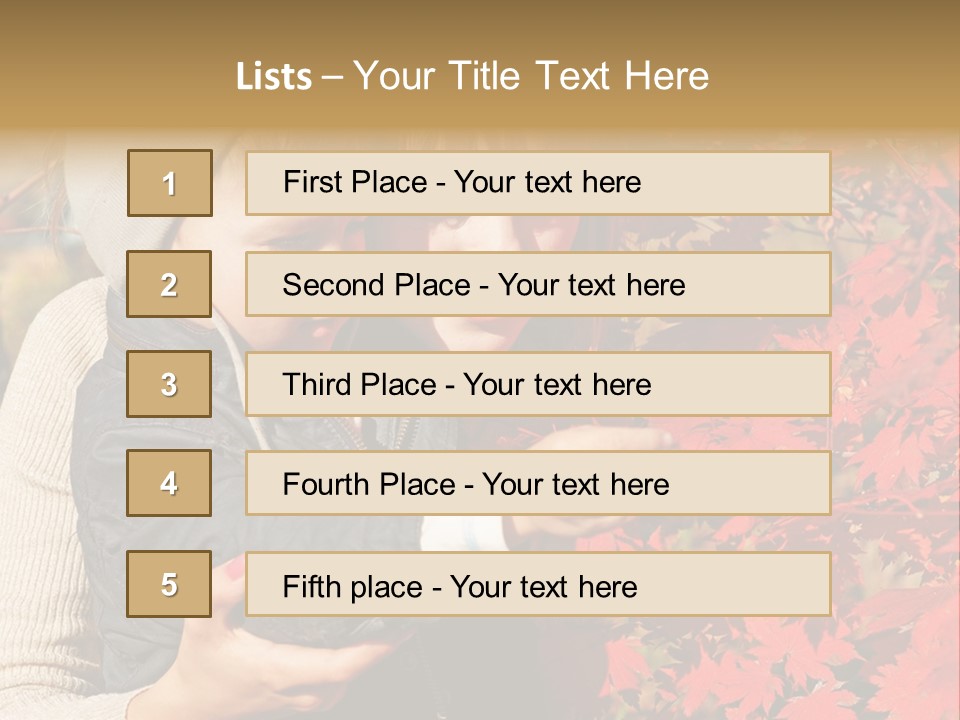Click the bold word Lists in title
This screenshot has width=960, height=720.
tap(274, 77)
